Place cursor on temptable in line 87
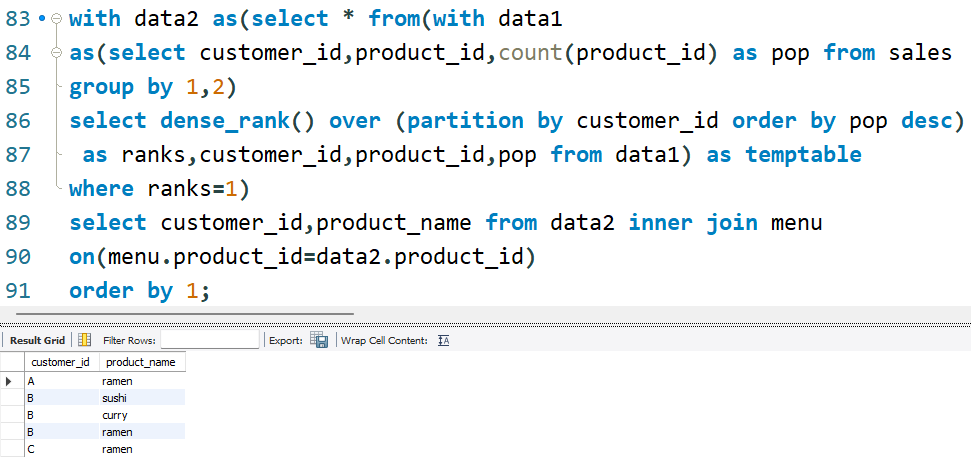This screenshot has height=461, width=971. (803, 154)
